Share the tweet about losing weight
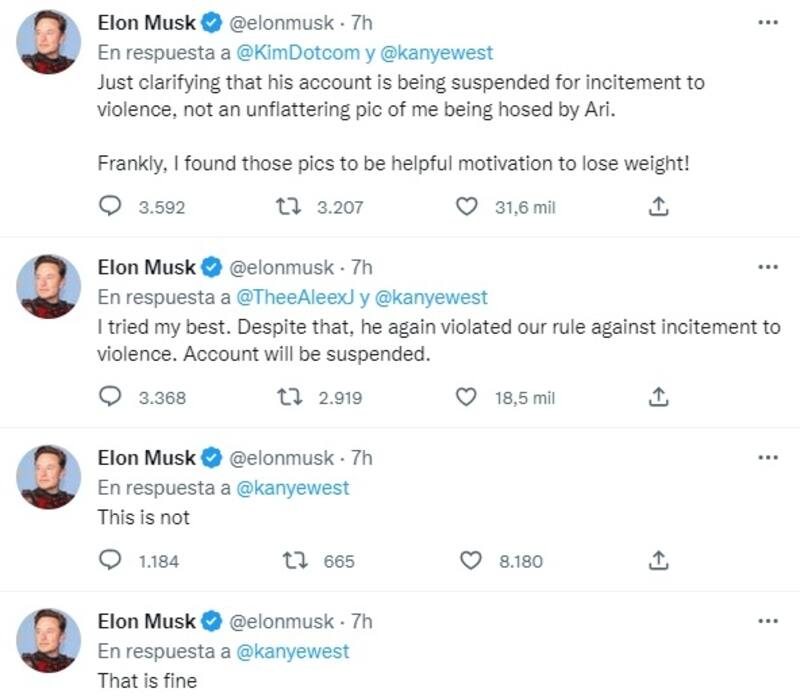The image size is (800, 700). 658,207
